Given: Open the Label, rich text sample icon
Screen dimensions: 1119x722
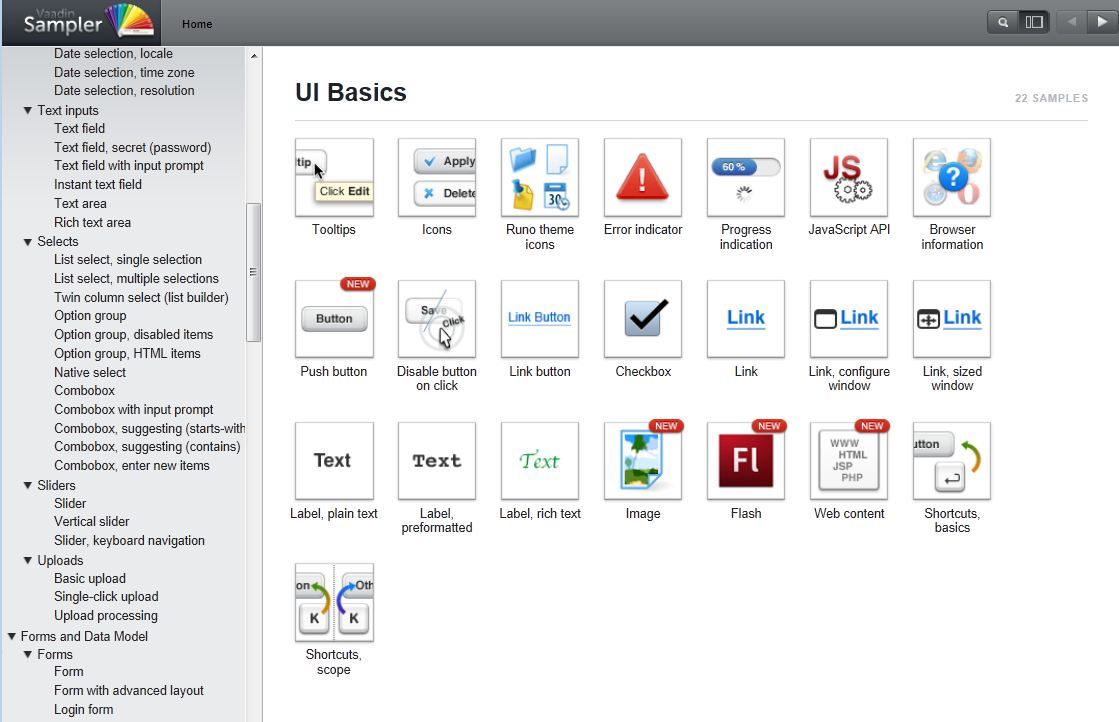Looking at the screenshot, I should pos(540,461).
